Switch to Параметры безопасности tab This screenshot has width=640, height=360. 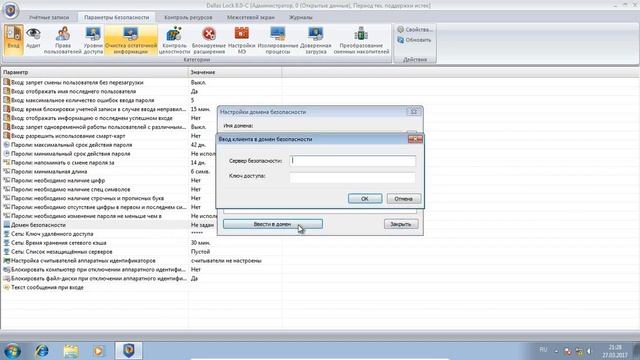click(x=117, y=18)
